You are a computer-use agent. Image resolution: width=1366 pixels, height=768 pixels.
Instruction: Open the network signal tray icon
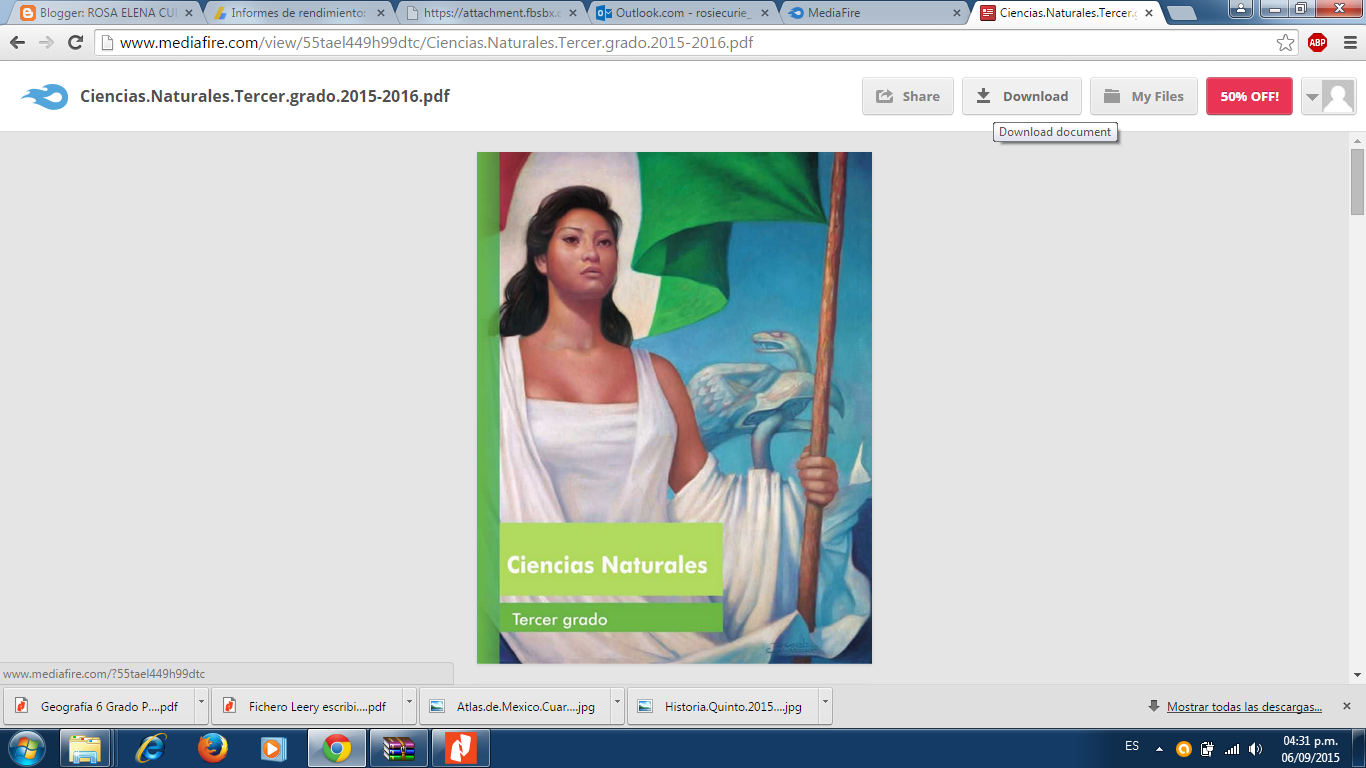tap(1232, 748)
